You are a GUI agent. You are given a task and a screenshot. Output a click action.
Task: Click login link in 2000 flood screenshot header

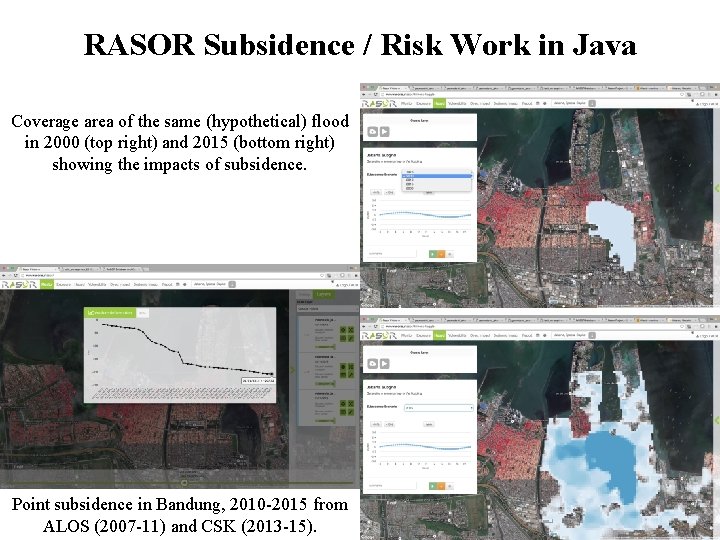pos(707,104)
